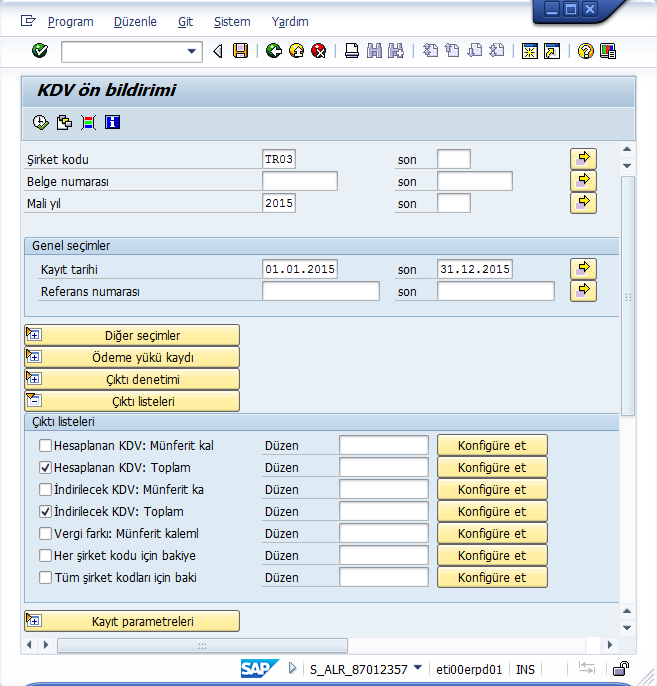Click Konfigüre et for Her şirket kodu
The height and width of the screenshot is (686, 657).
(492, 555)
